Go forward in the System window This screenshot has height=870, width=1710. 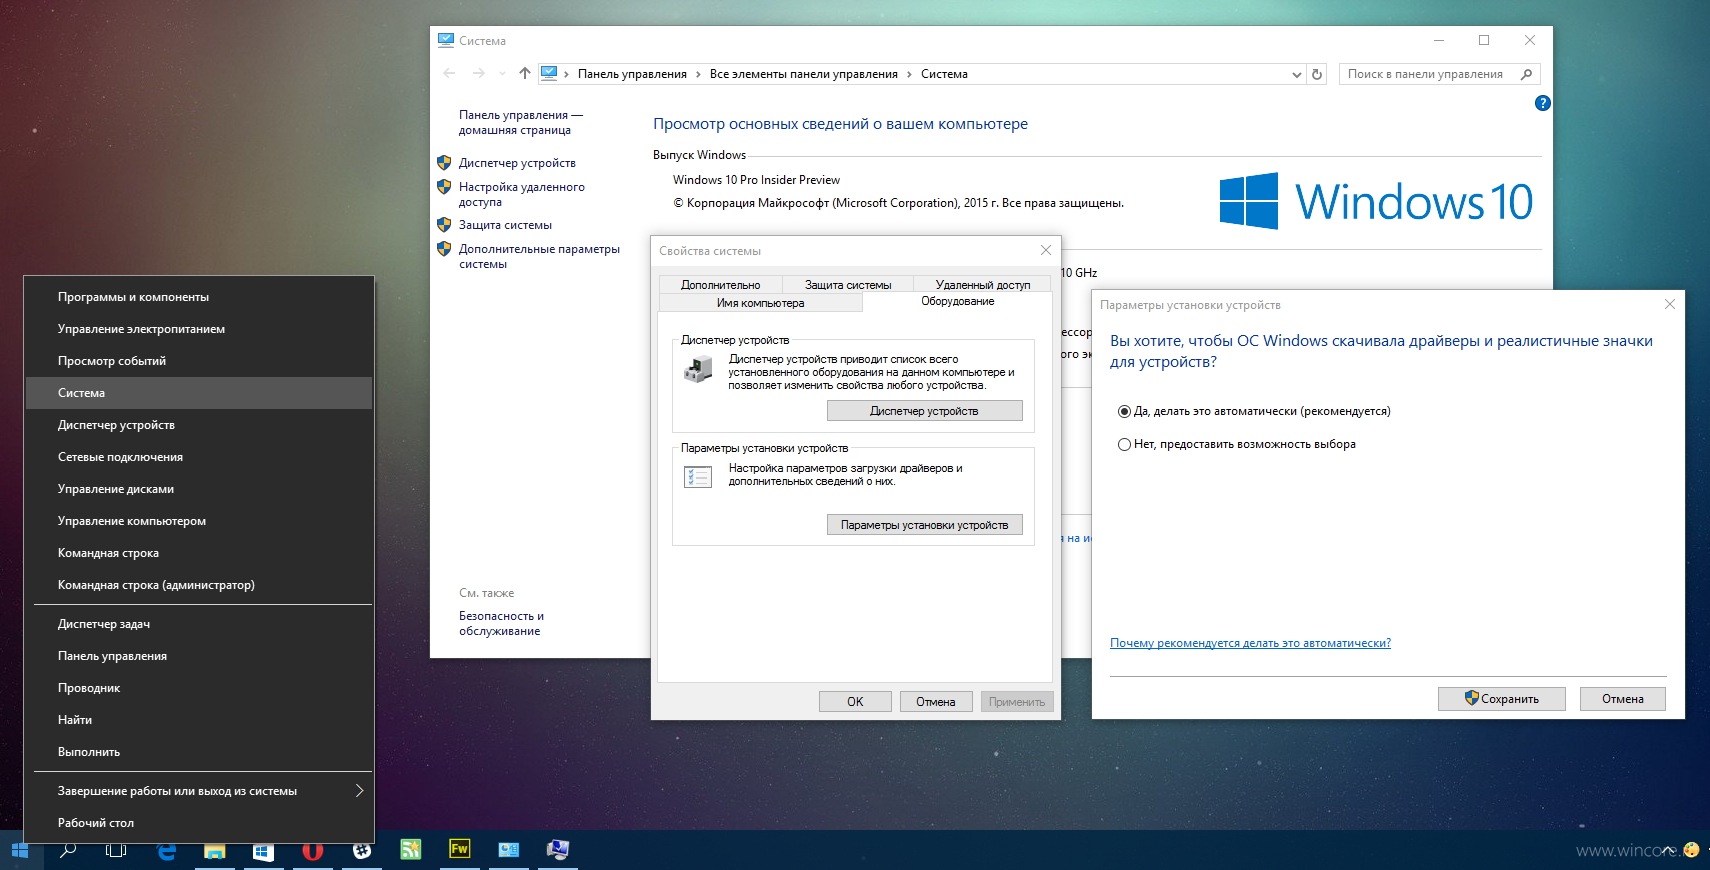[x=478, y=73]
